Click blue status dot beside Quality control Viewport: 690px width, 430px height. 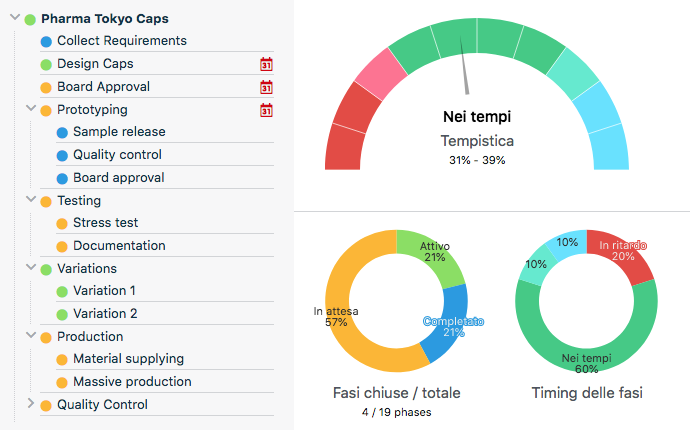(62, 155)
